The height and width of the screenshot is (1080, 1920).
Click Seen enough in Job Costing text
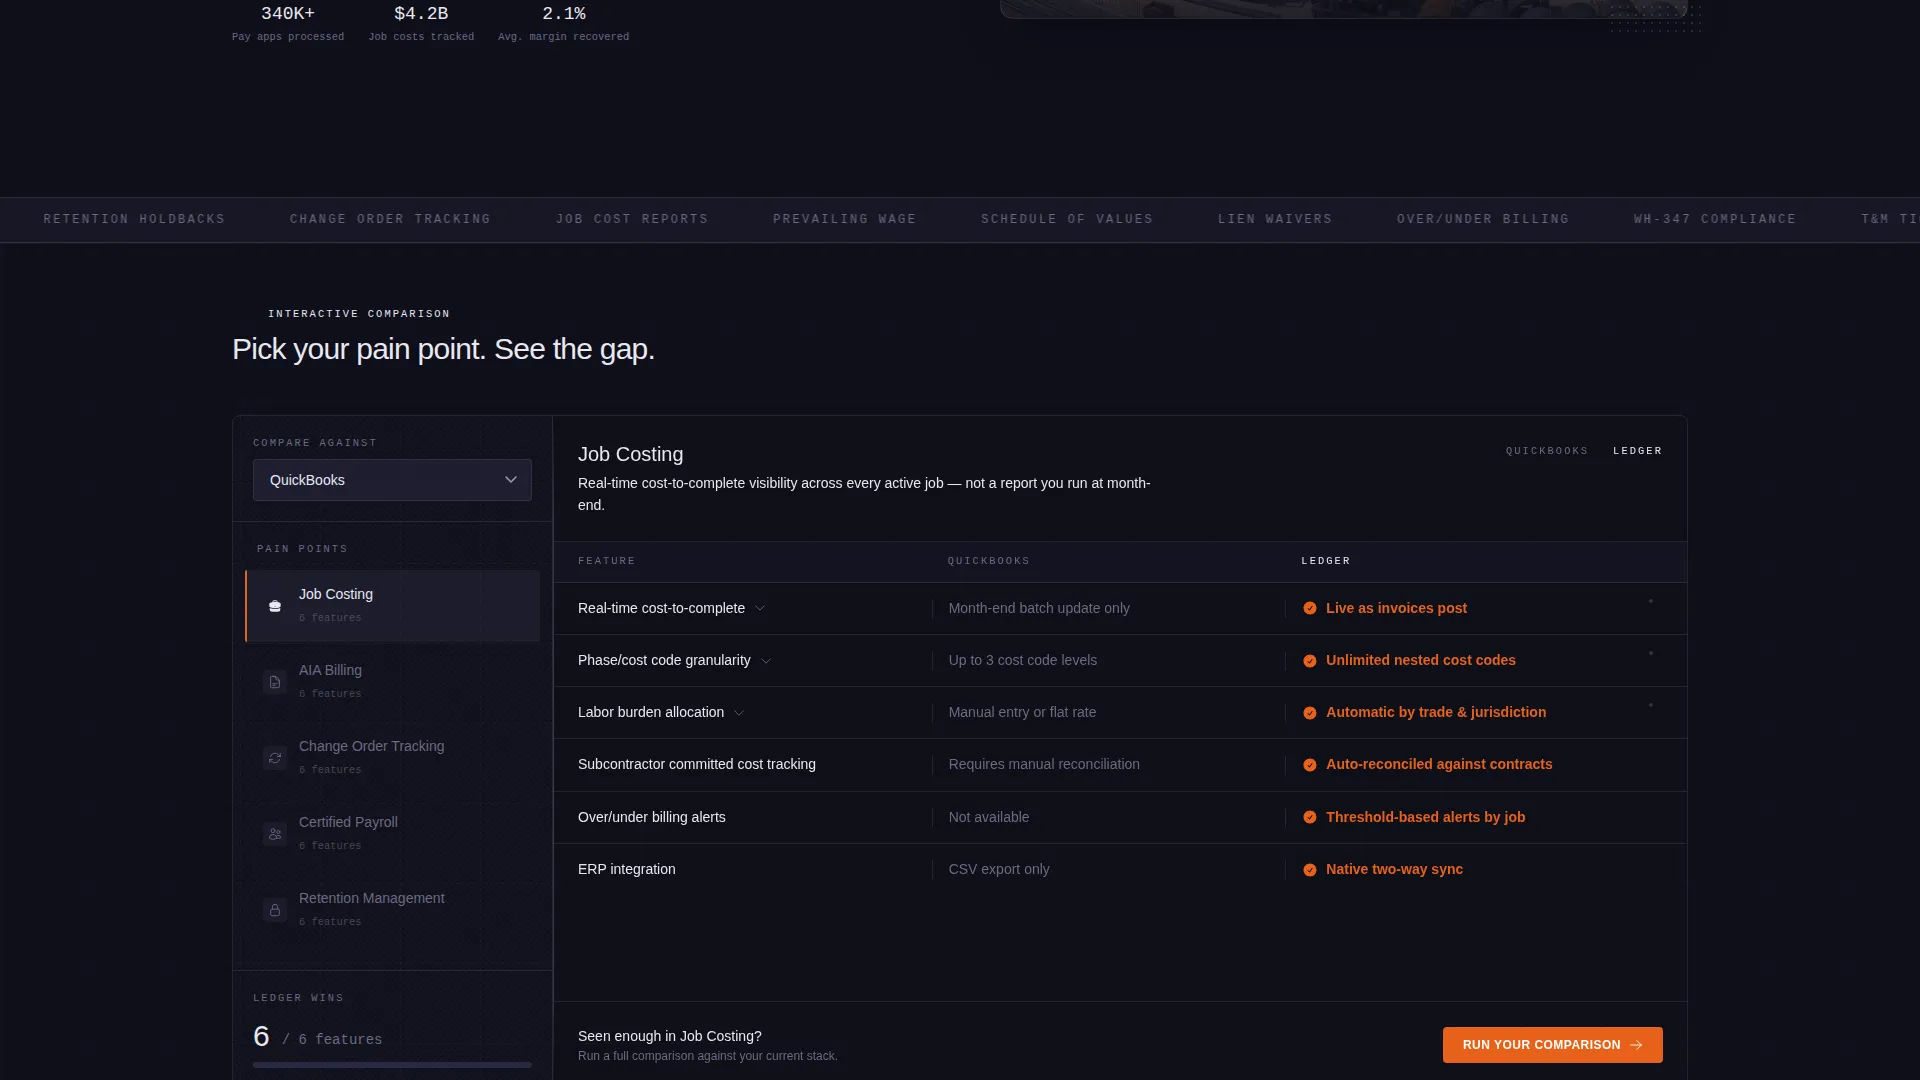tap(670, 1036)
